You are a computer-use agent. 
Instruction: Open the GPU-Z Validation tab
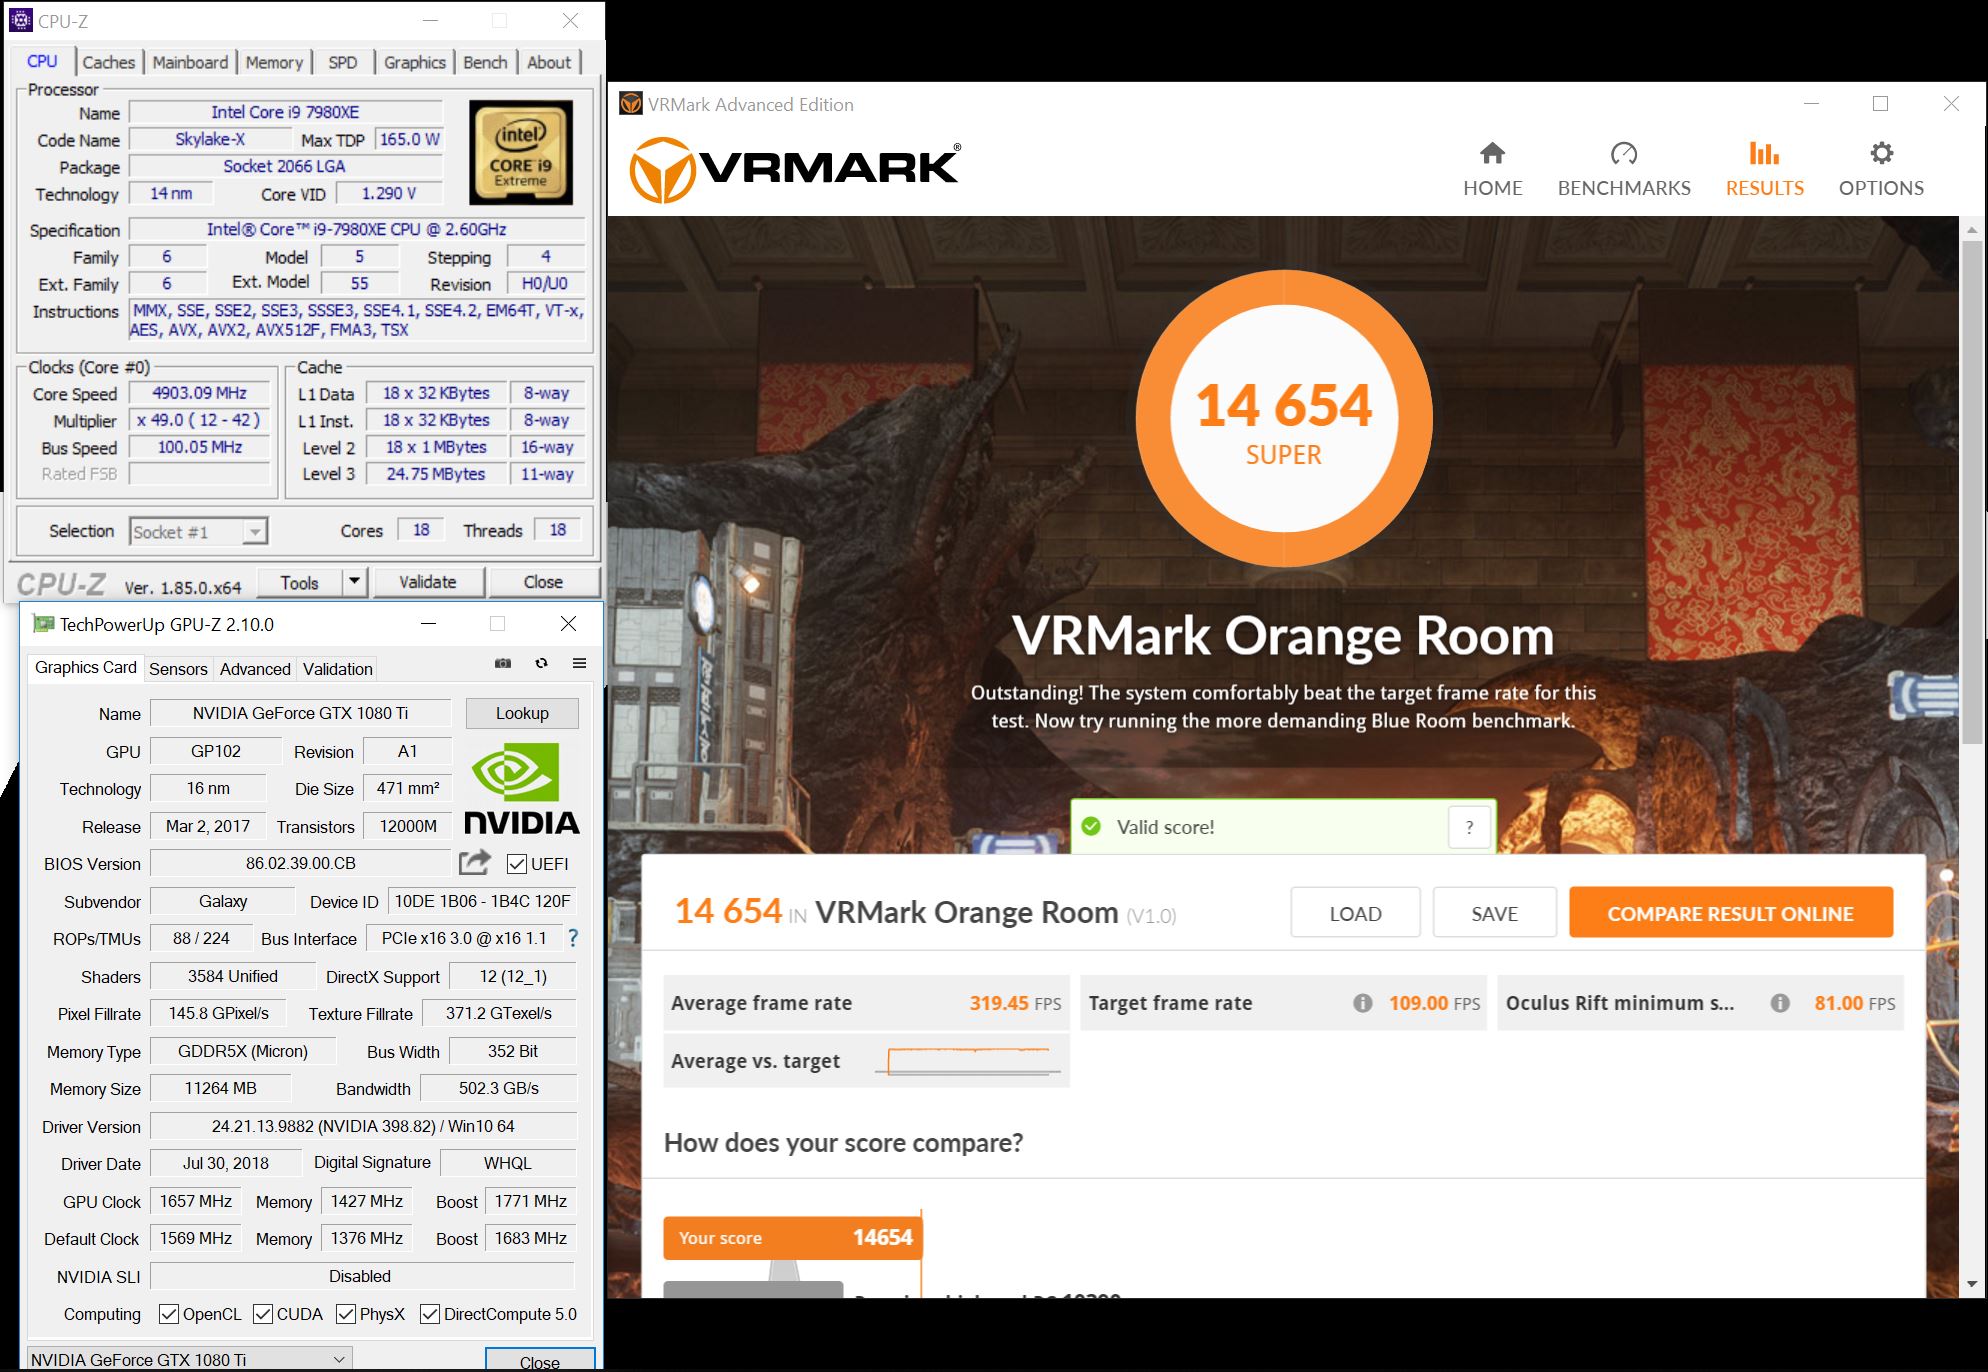337,669
